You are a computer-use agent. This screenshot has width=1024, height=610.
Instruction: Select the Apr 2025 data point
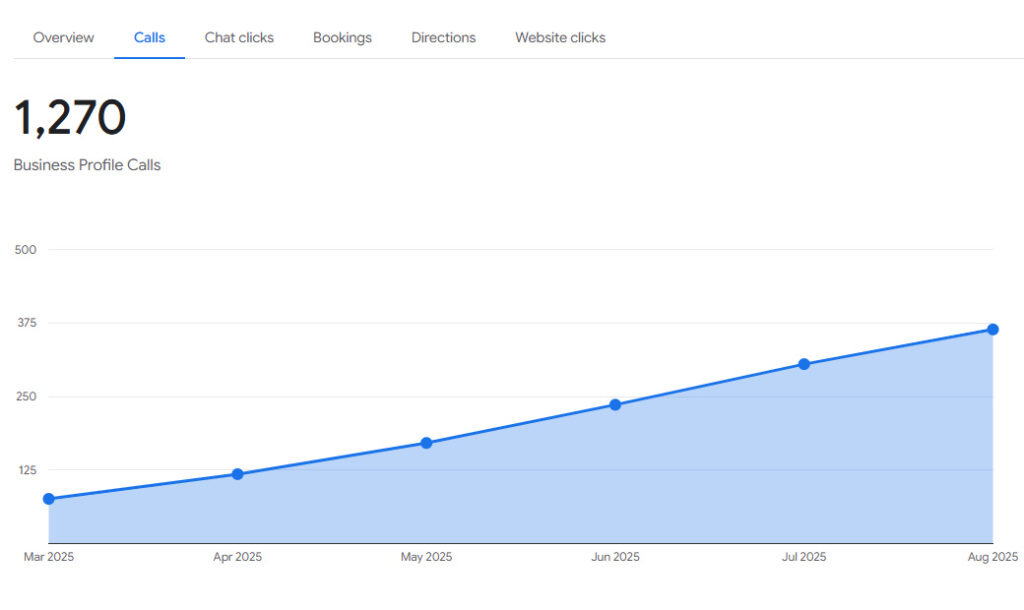(237, 474)
